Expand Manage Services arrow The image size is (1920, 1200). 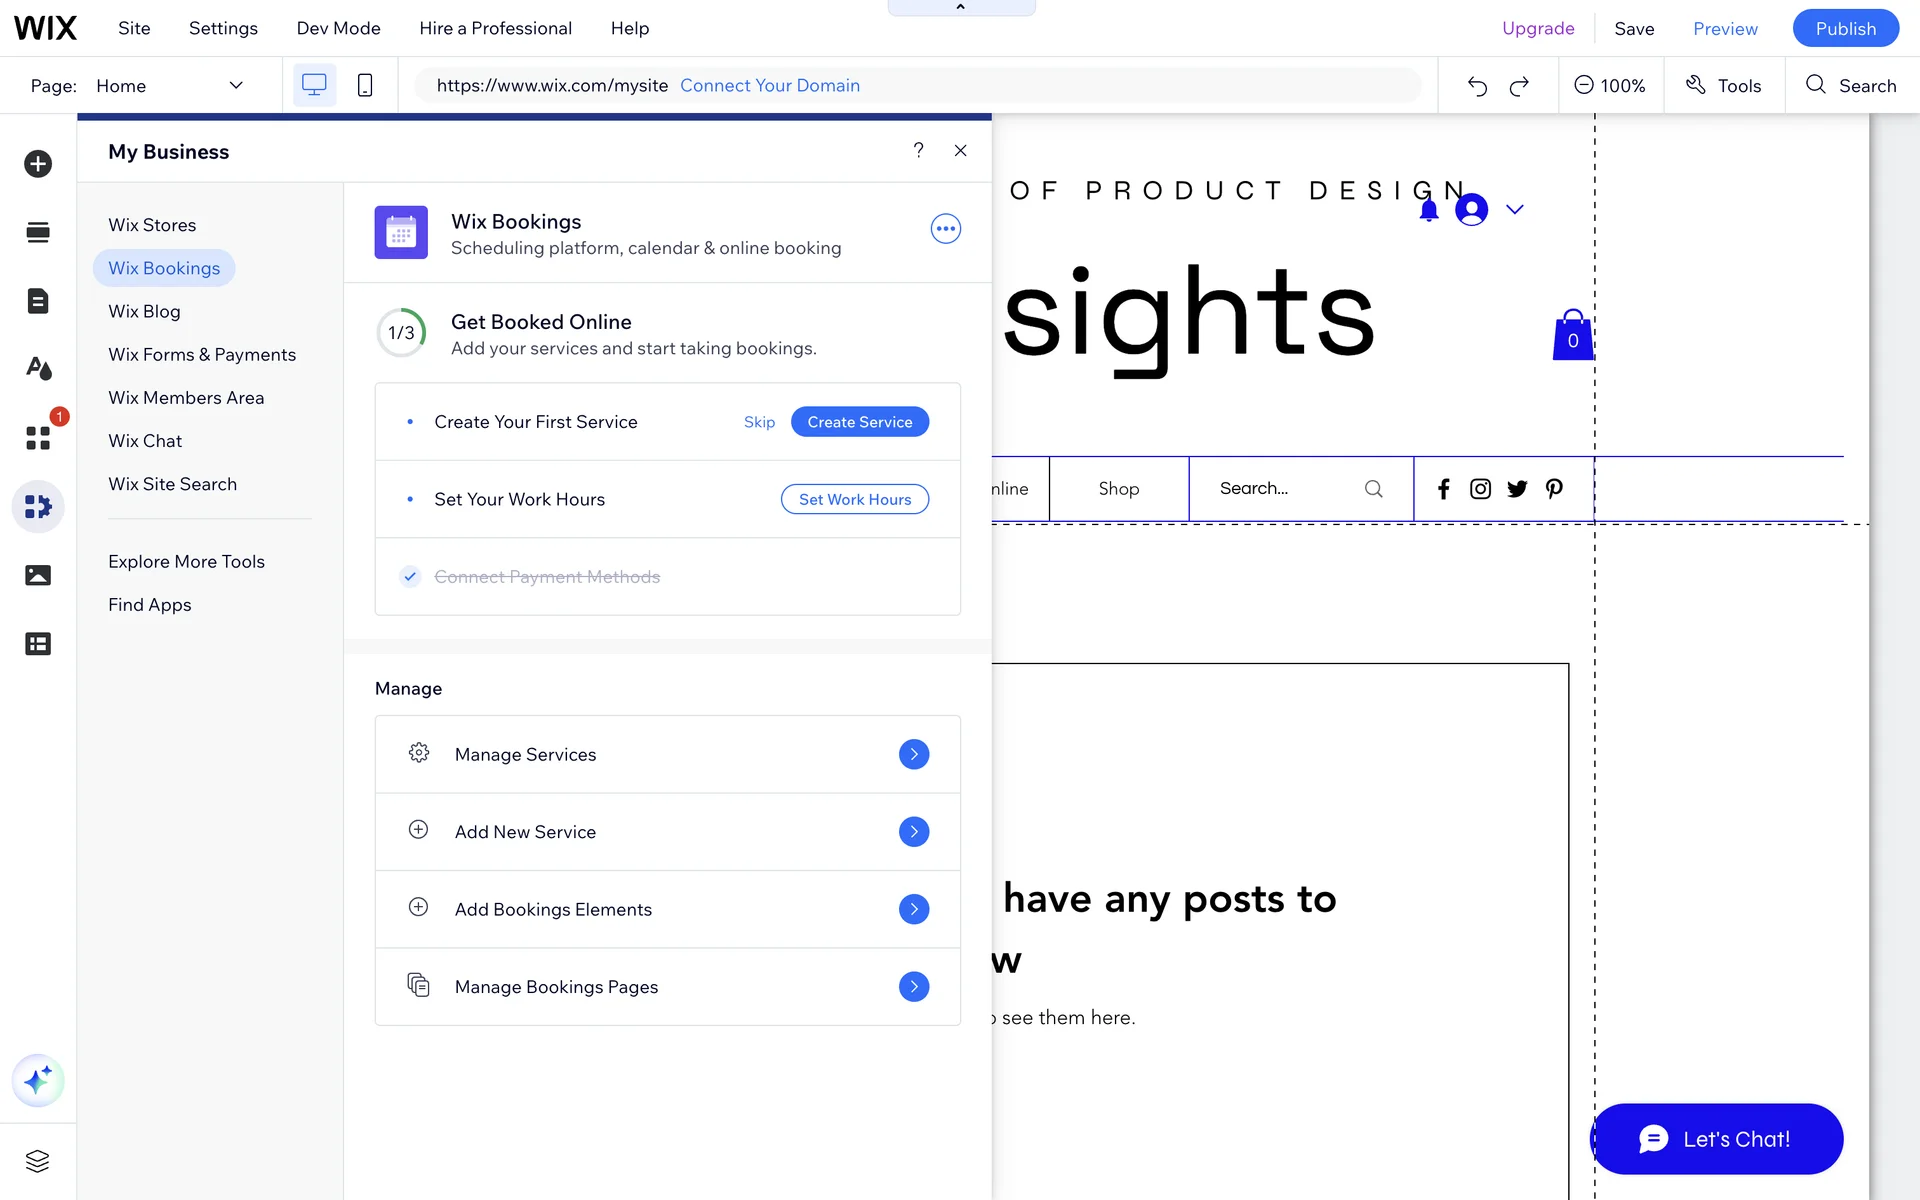pos(913,754)
